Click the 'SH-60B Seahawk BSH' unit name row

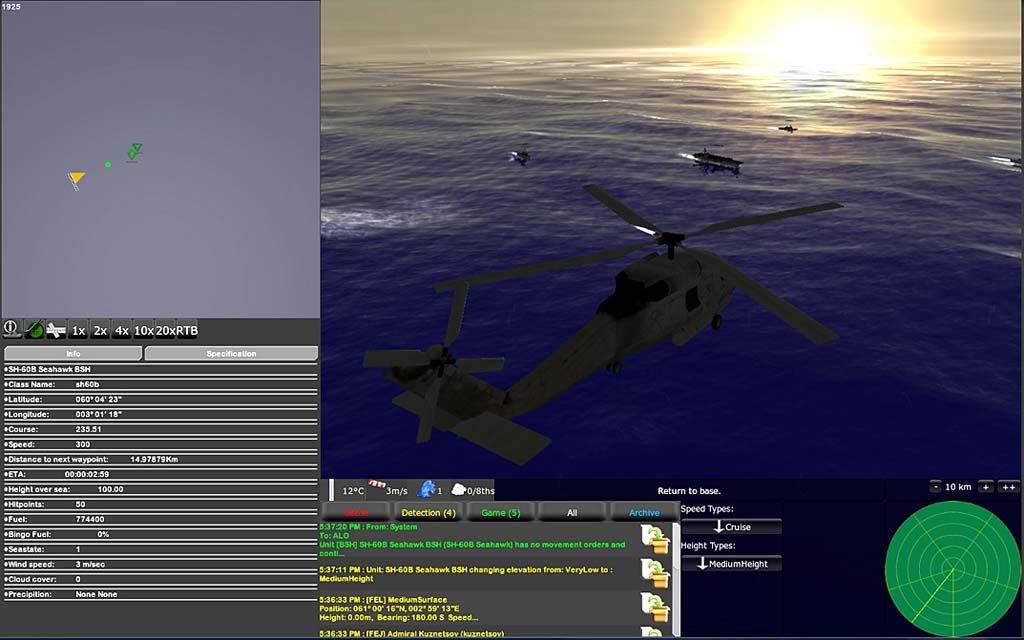(160, 369)
